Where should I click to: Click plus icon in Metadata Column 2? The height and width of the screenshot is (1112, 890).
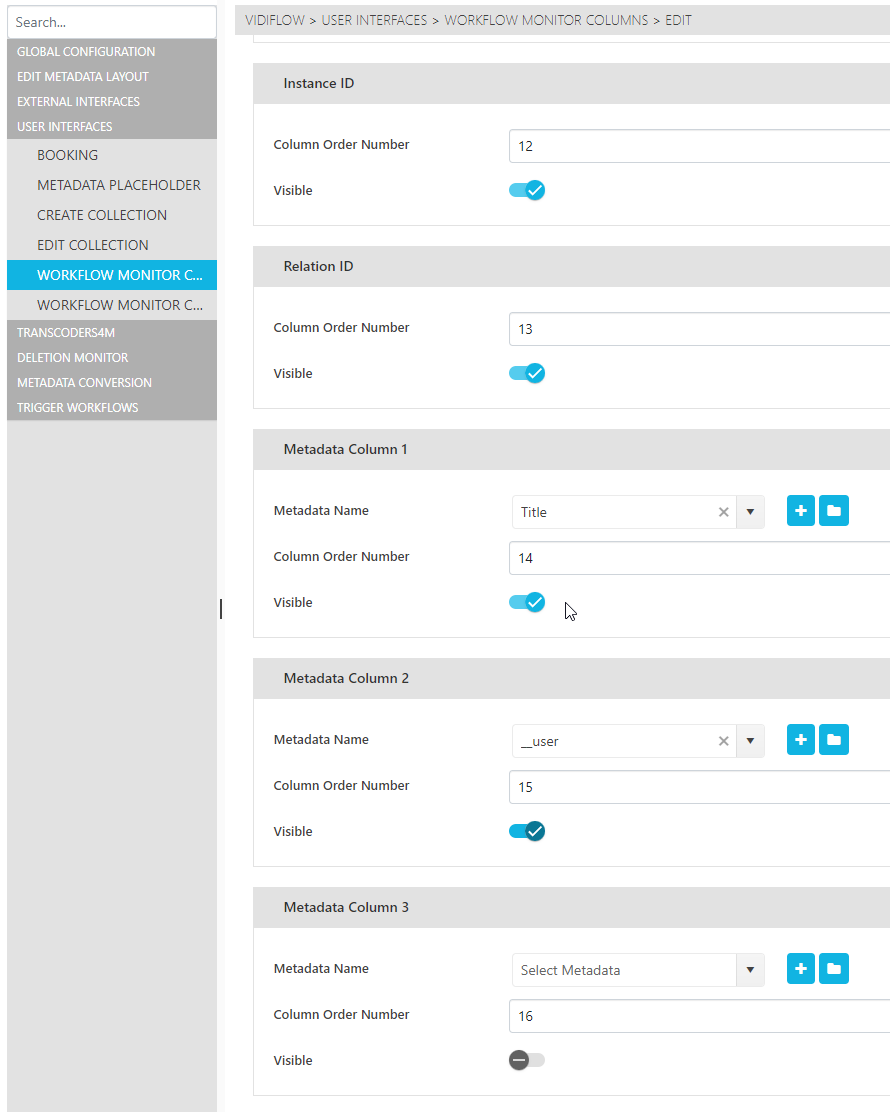tap(801, 740)
